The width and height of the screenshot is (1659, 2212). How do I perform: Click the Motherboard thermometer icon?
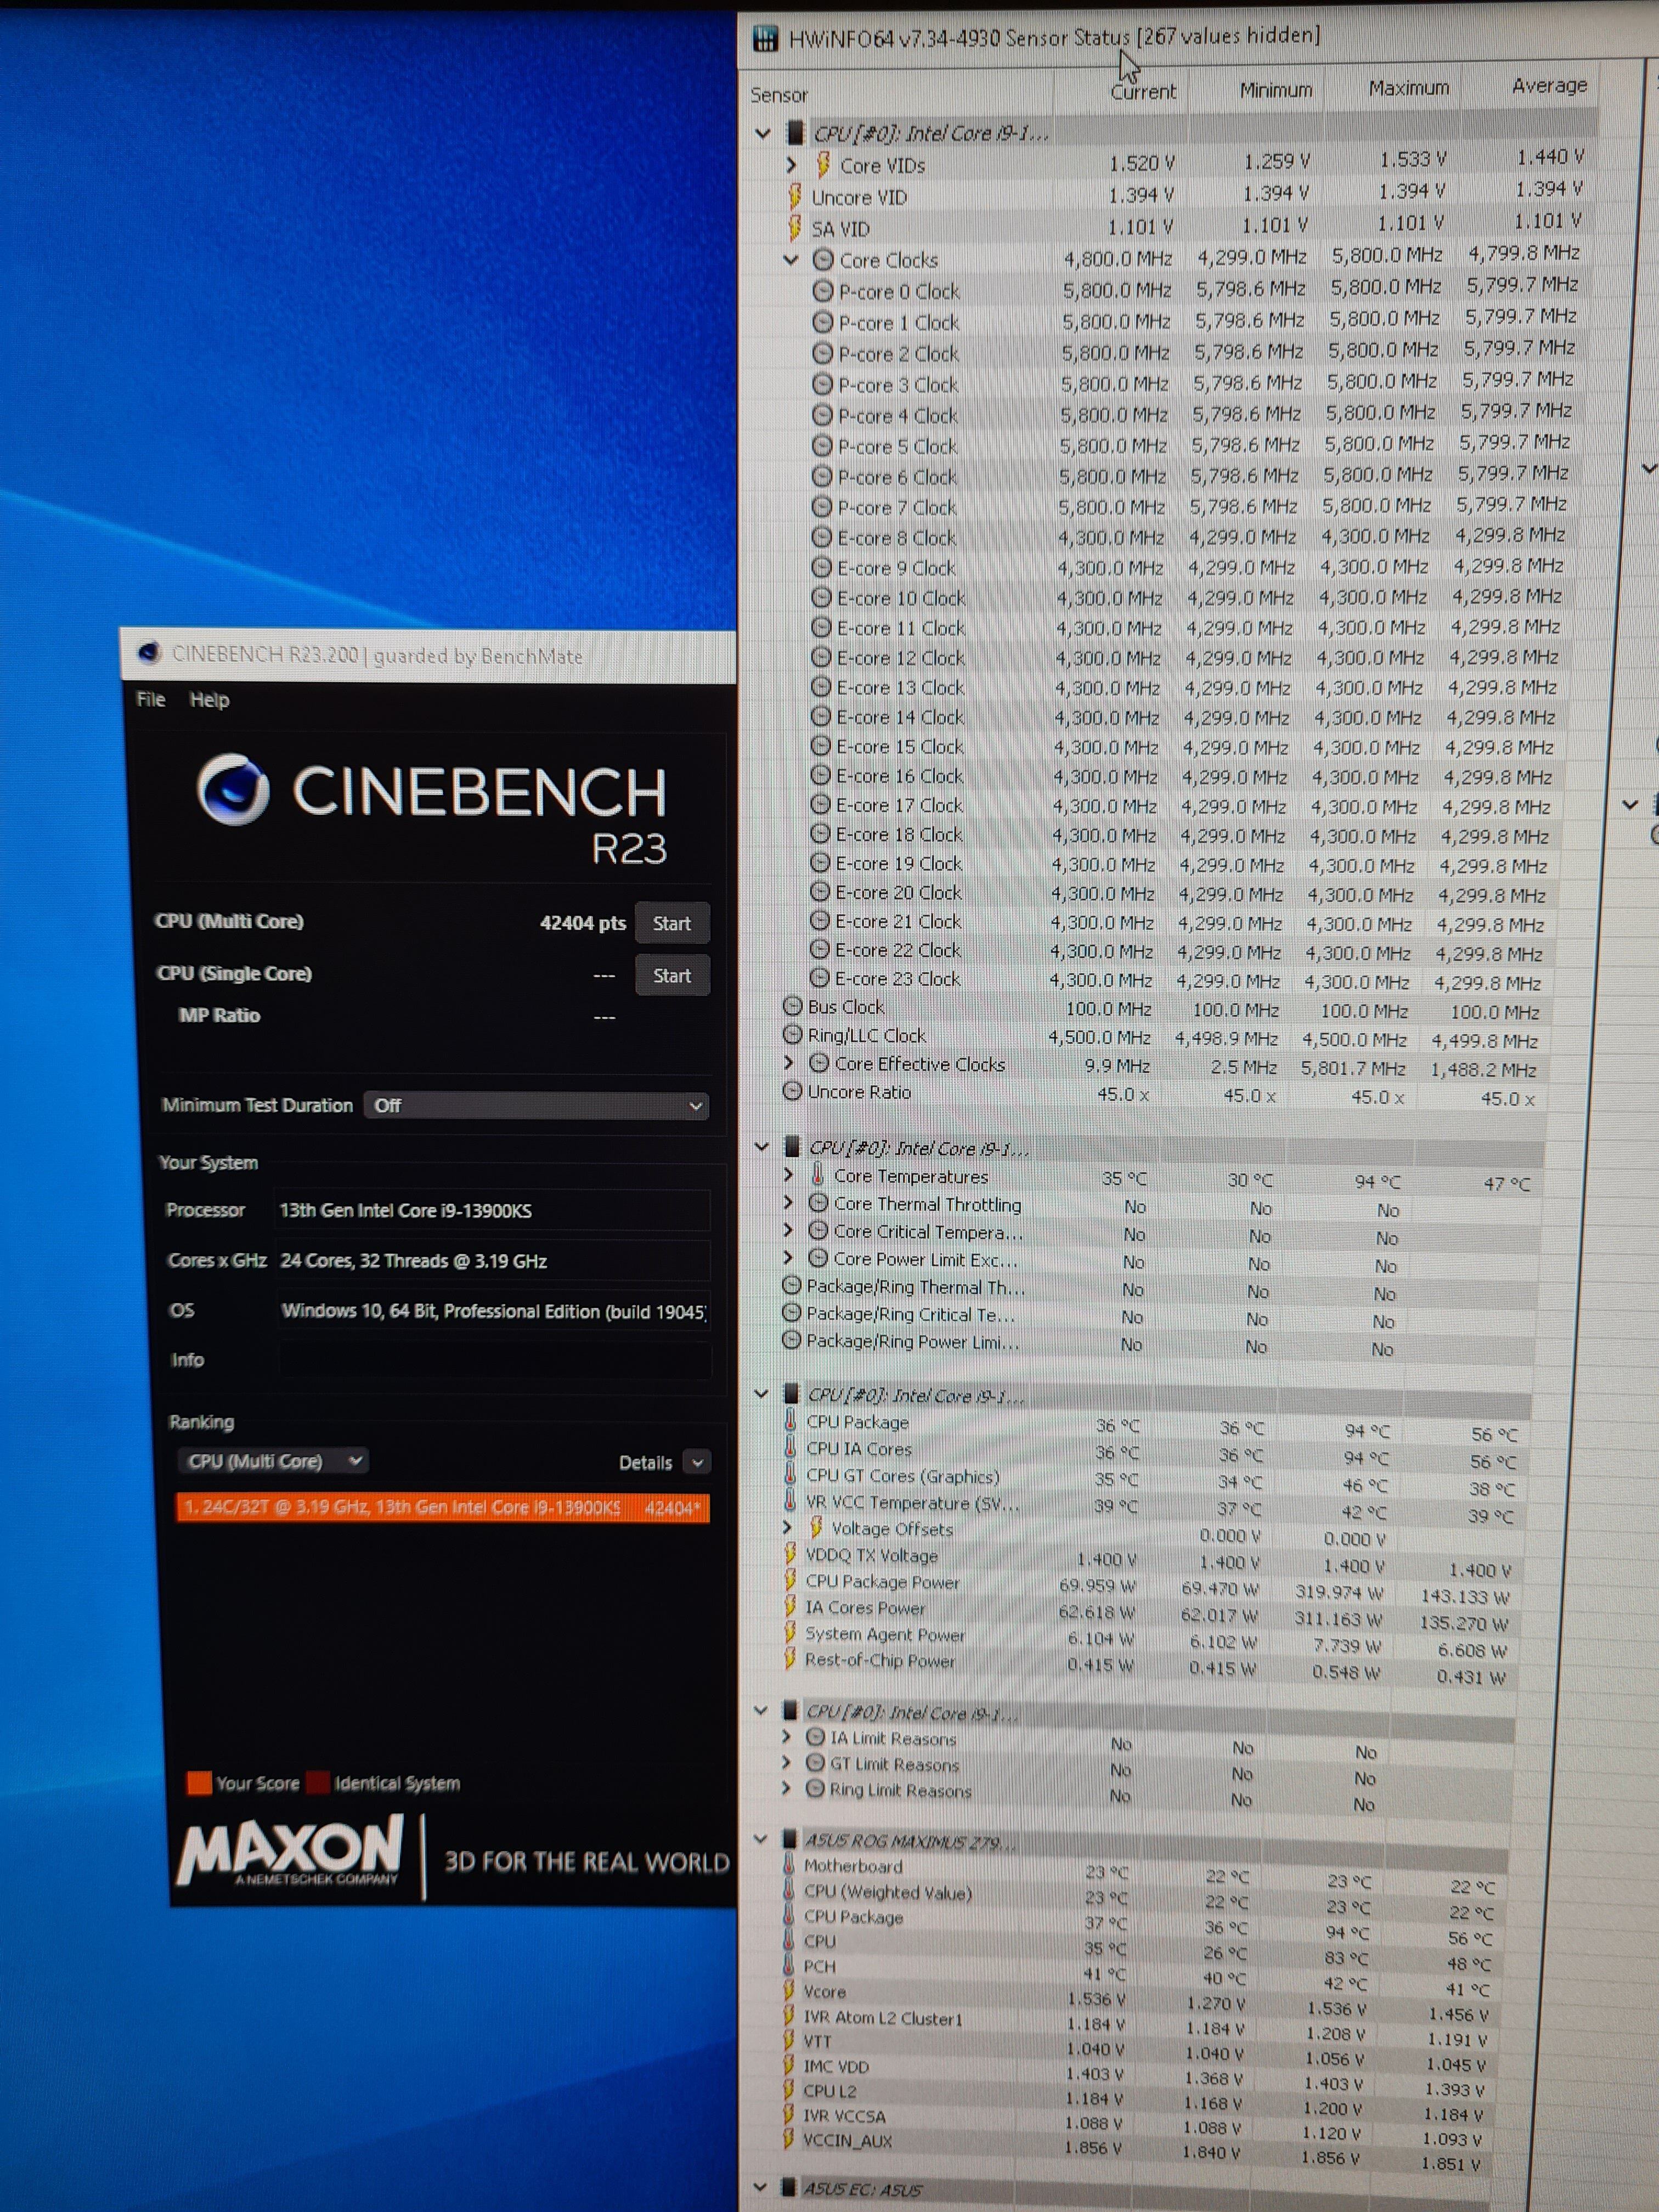[x=789, y=1865]
